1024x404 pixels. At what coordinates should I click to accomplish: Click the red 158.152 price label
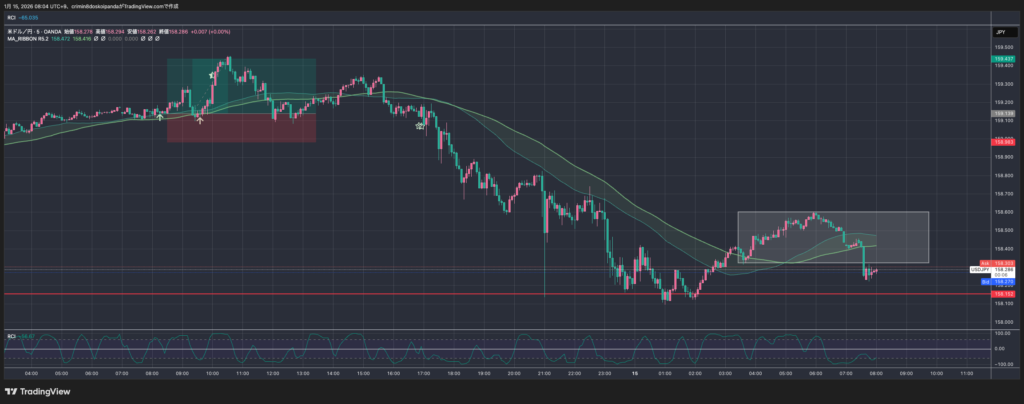(1001, 294)
